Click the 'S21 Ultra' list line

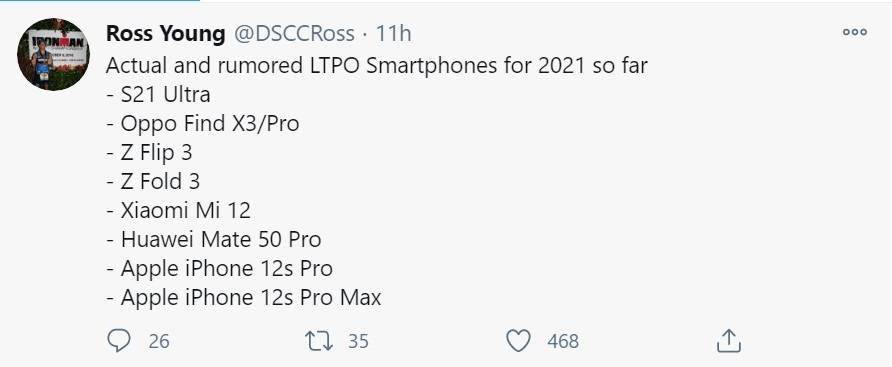pyautogui.click(x=158, y=94)
